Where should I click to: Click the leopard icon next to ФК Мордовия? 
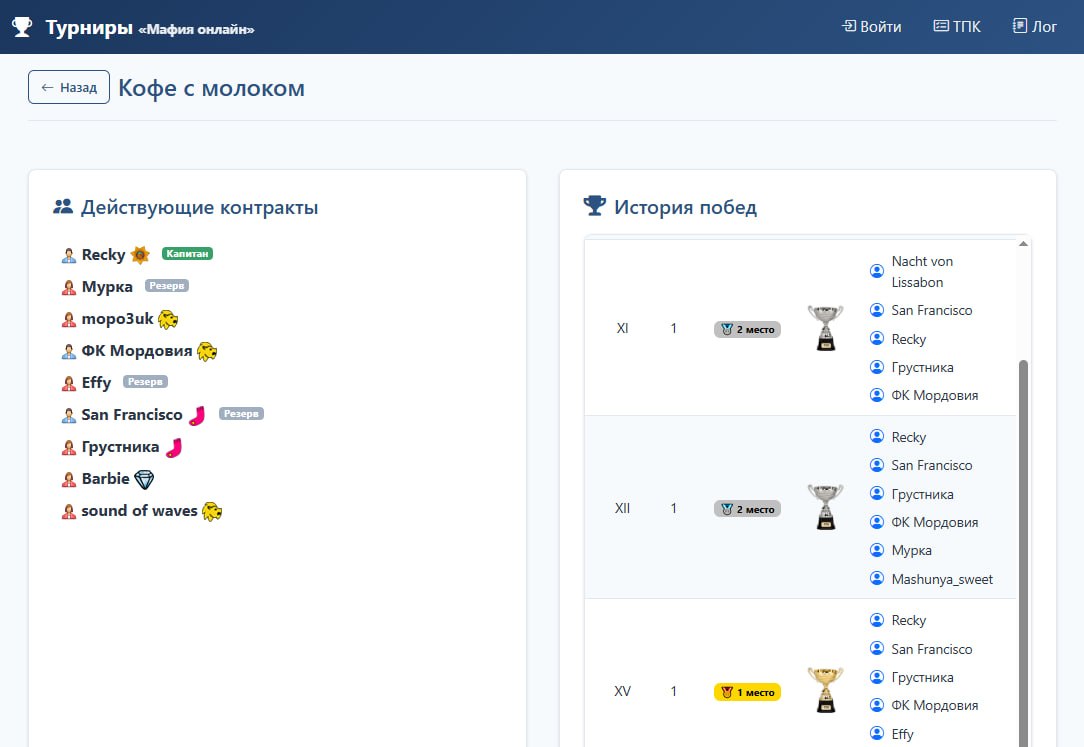[x=207, y=352]
